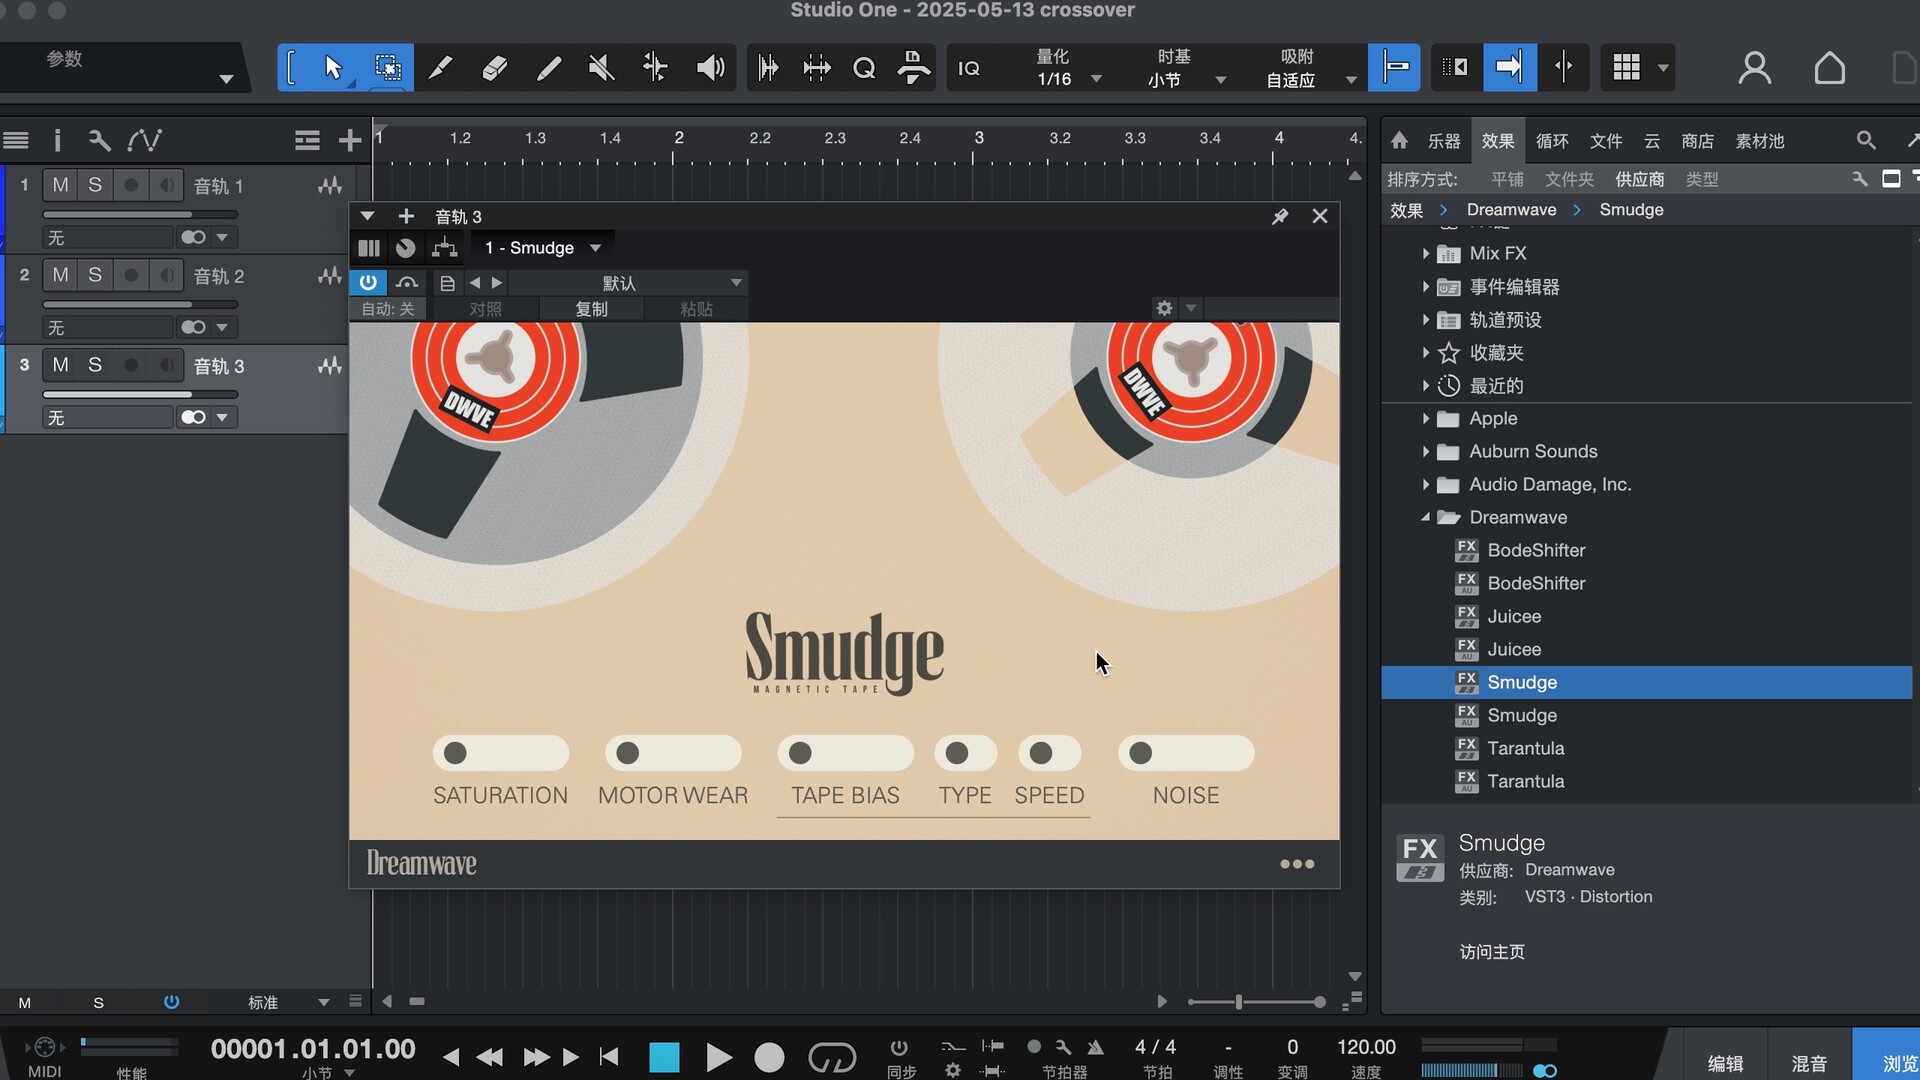
Task: Toggle the loop button in transport
Action: click(x=832, y=1057)
